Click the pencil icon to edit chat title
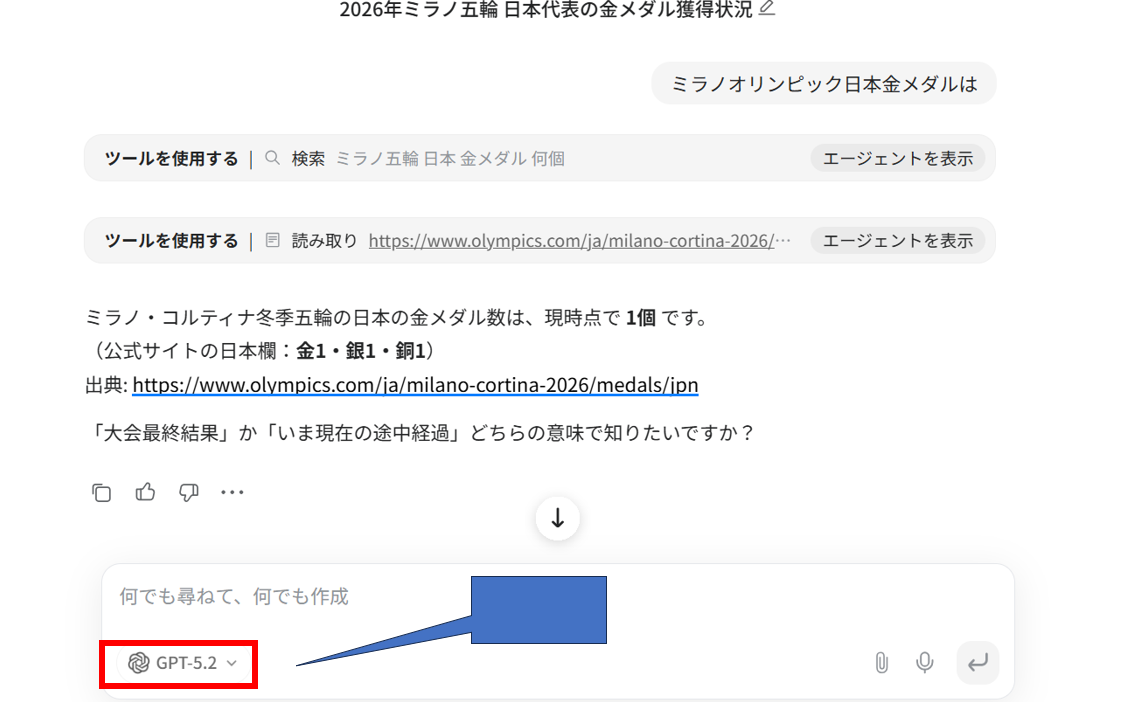This screenshot has height=702, width=1127. click(767, 9)
